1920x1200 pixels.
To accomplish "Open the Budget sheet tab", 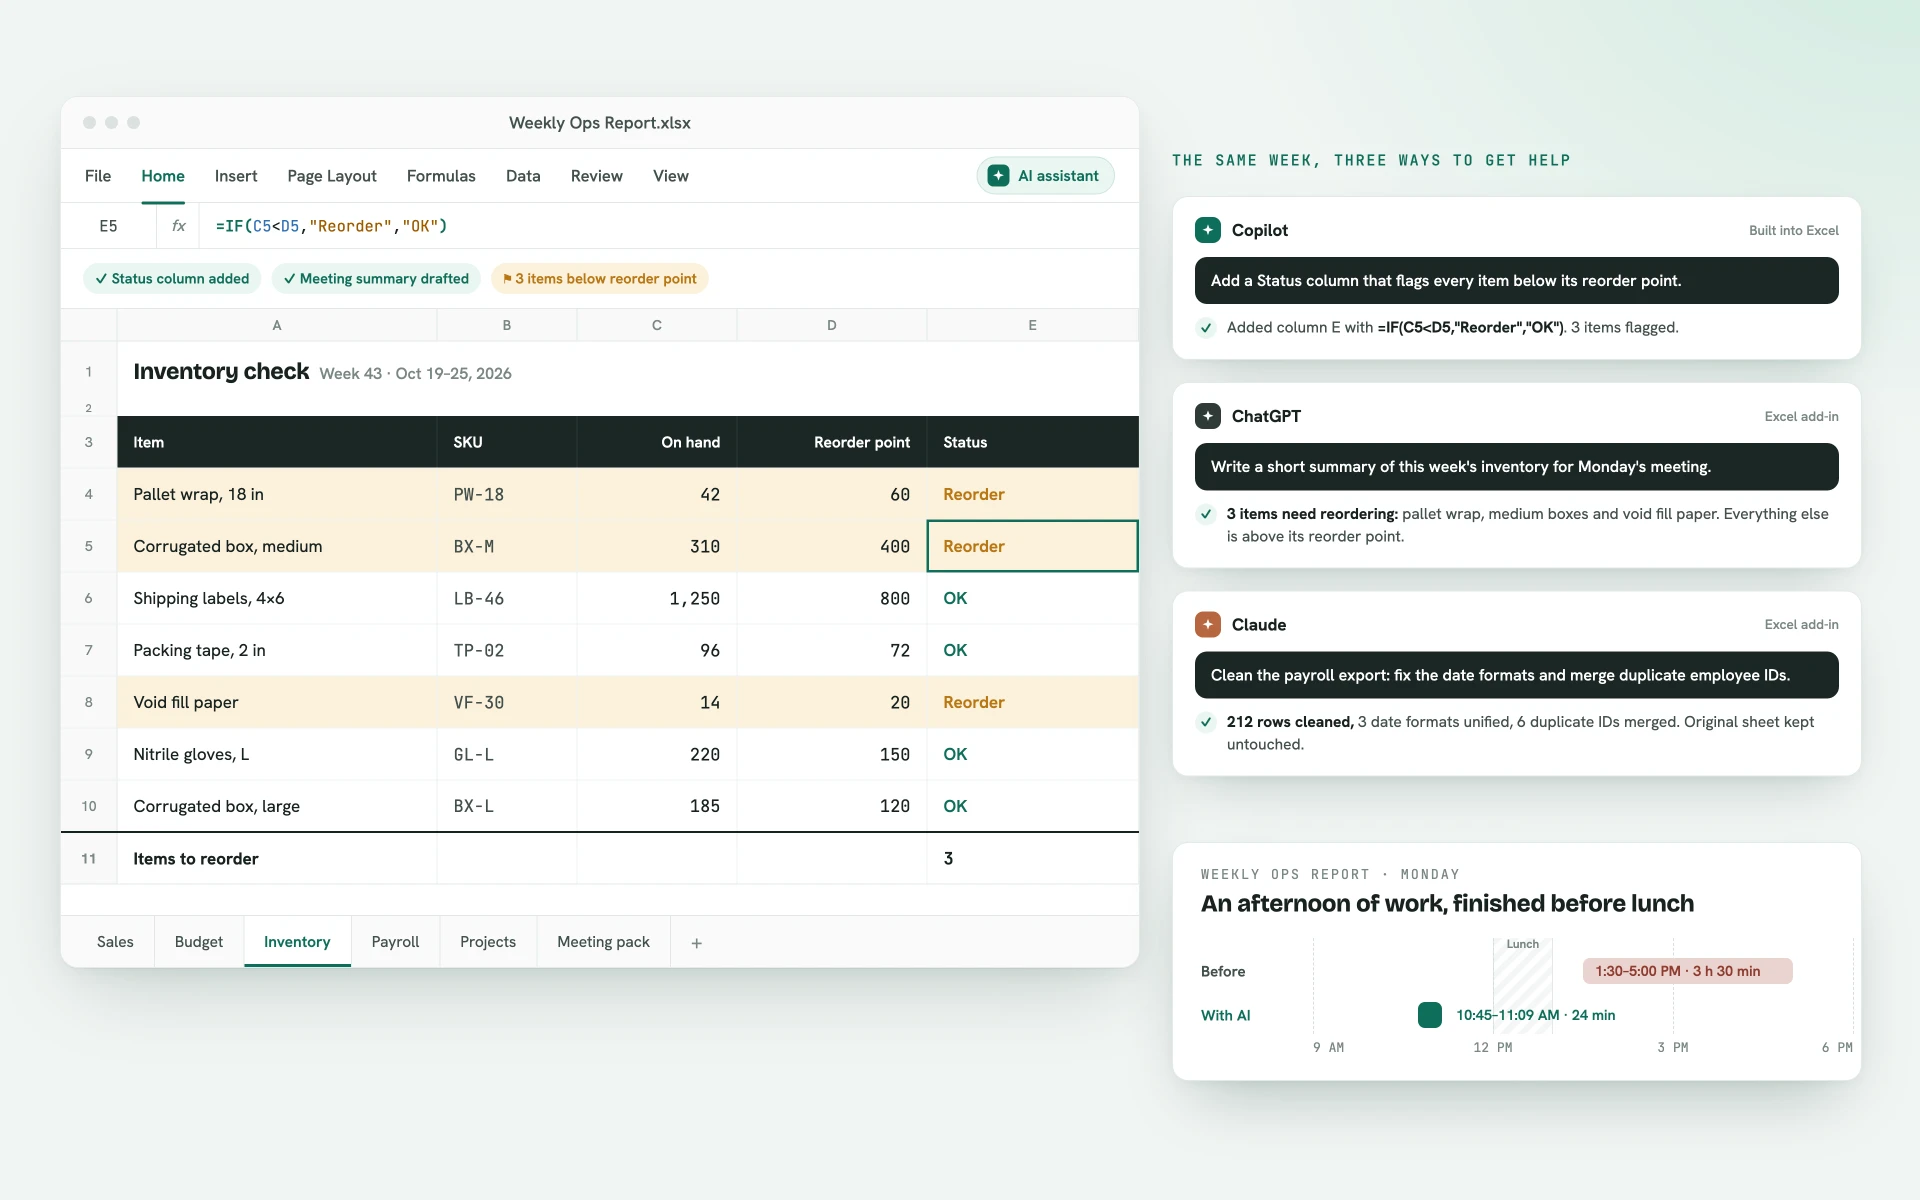I will pyautogui.click(x=199, y=942).
